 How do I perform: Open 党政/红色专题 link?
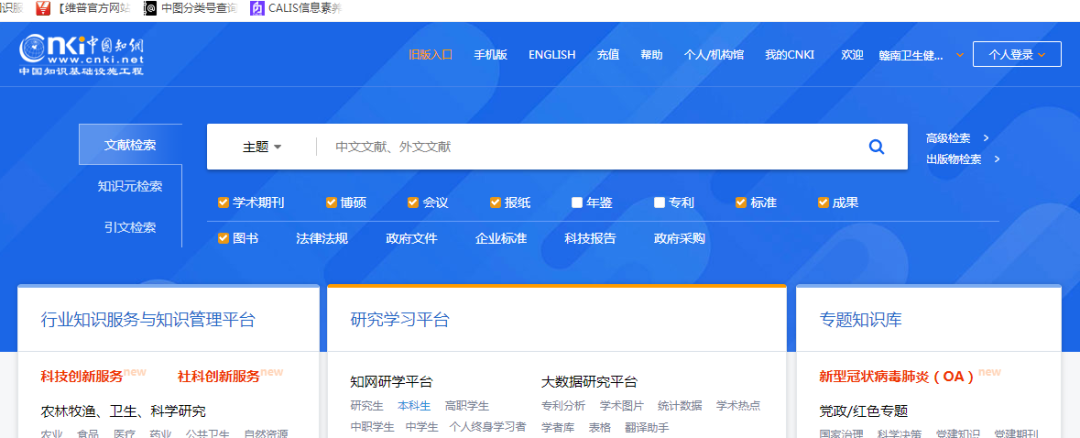coord(863,412)
